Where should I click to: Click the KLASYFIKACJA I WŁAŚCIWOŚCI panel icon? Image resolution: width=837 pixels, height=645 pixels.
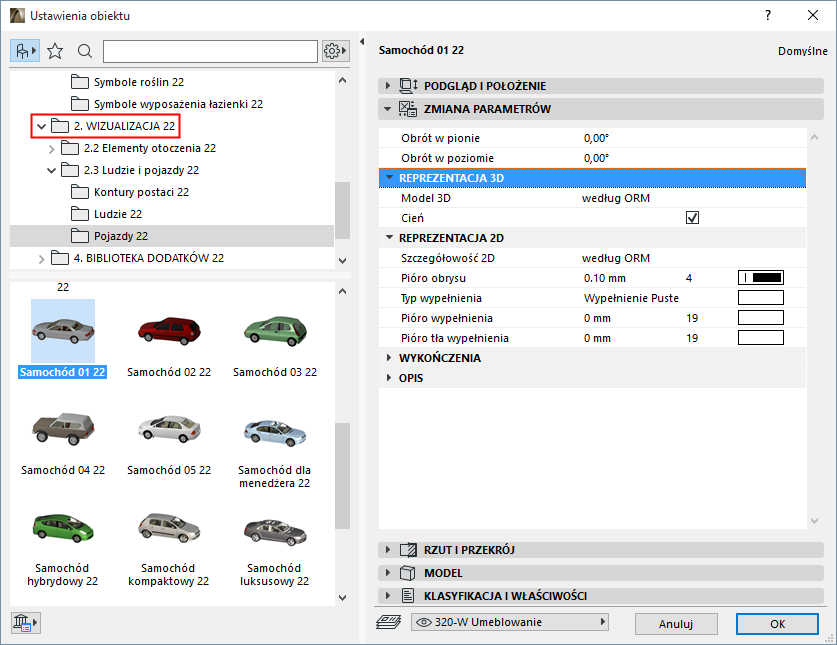click(x=408, y=594)
